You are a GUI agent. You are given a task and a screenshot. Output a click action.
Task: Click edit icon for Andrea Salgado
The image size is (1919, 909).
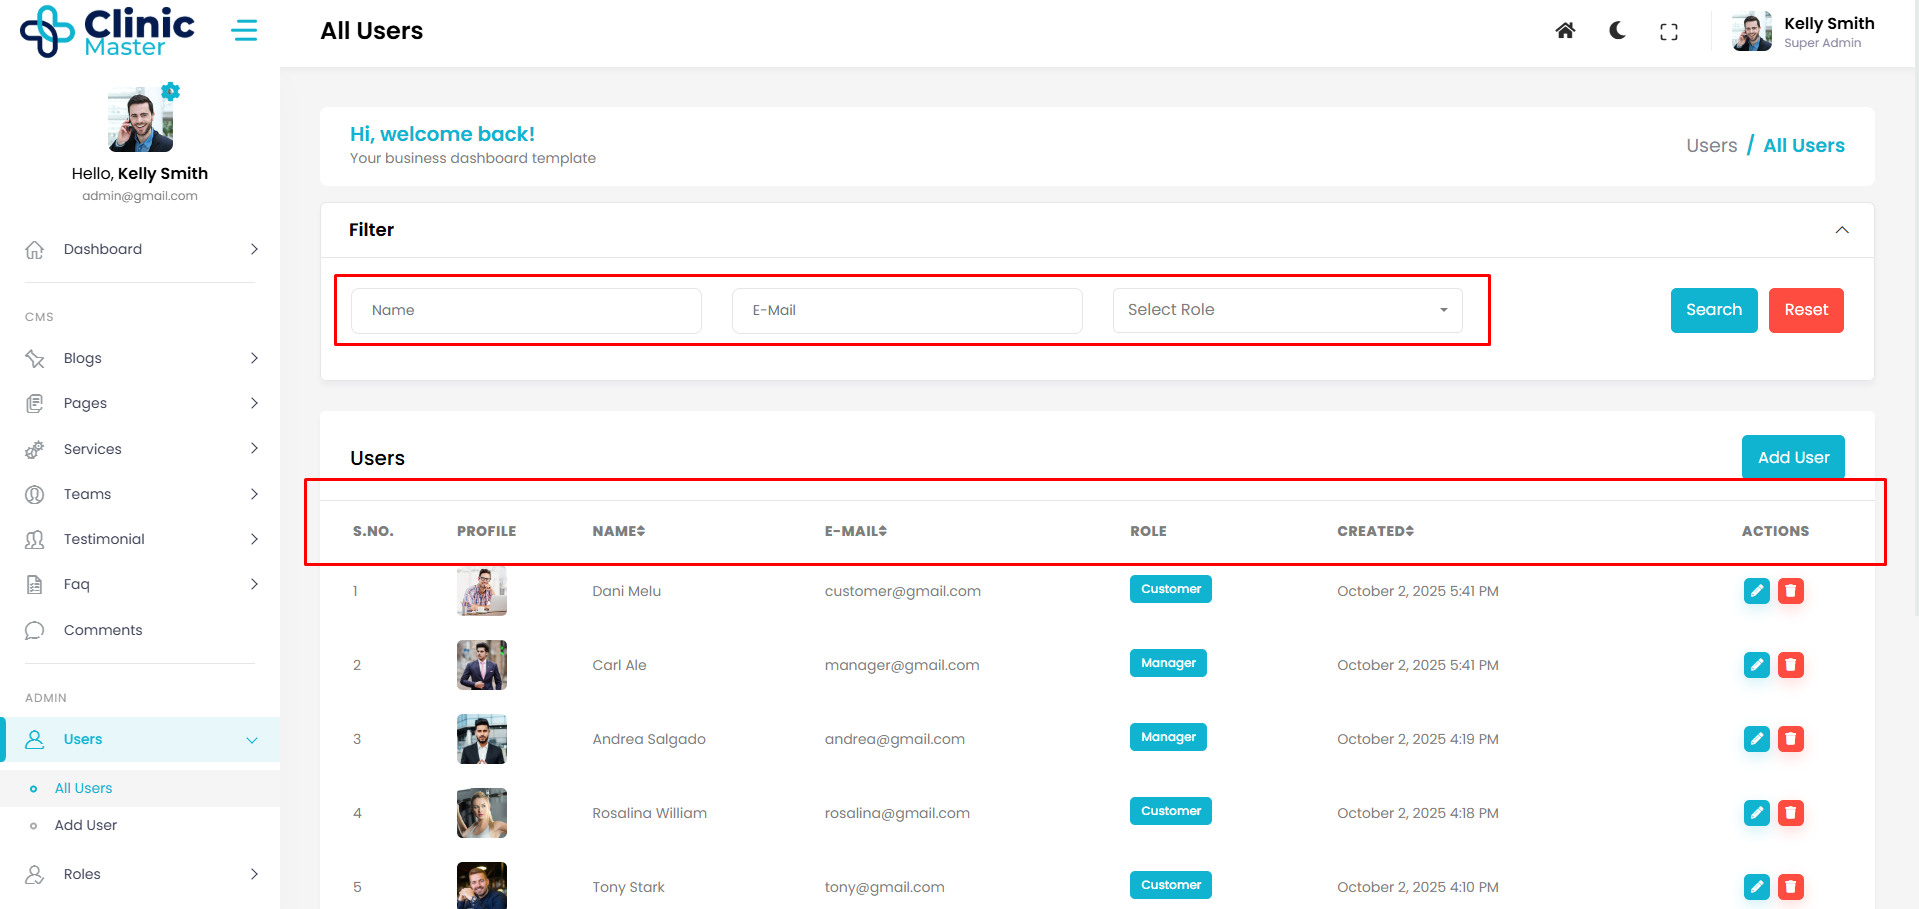1756,739
